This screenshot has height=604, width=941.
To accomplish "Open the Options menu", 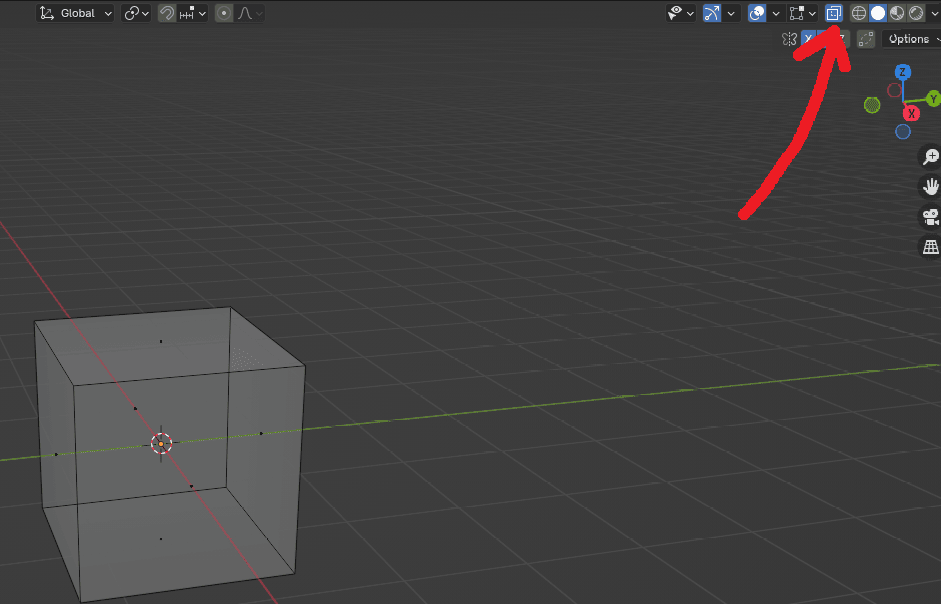I will coord(911,39).
